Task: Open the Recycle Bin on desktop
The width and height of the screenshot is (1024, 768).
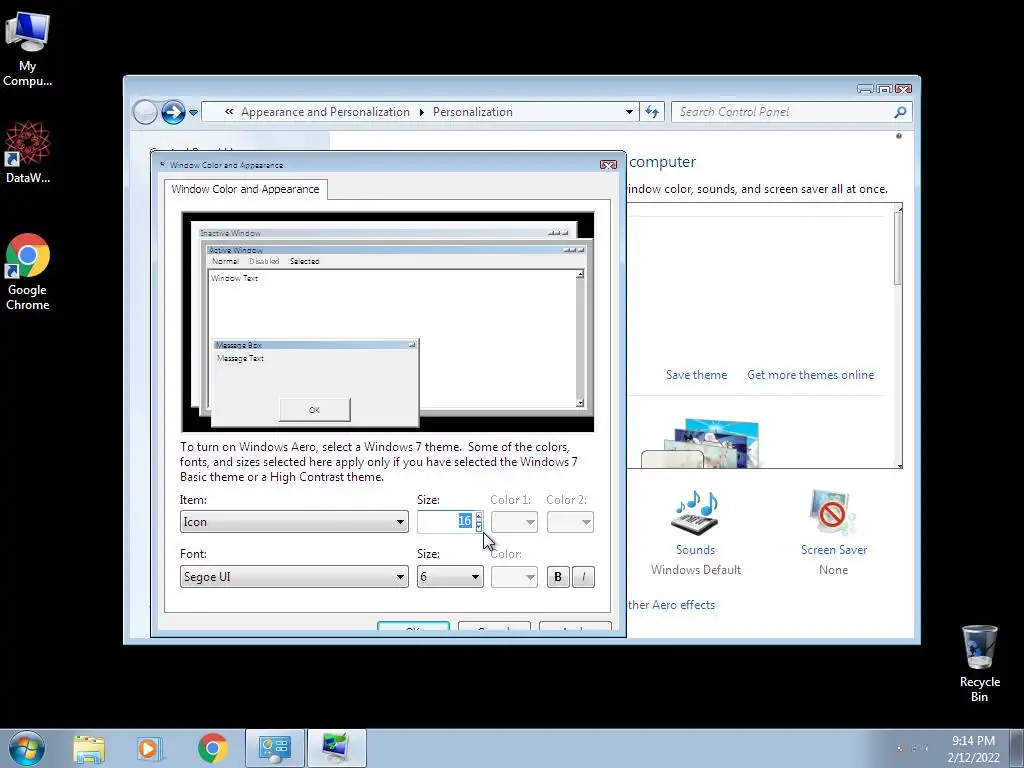Action: pyautogui.click(x=979, y=663)
